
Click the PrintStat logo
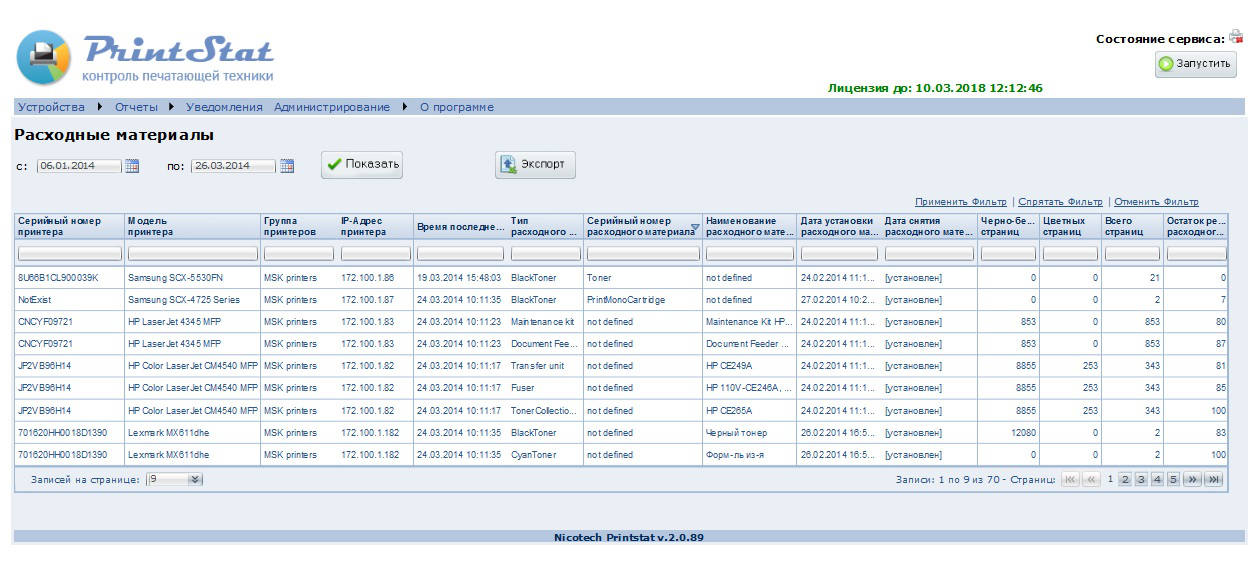(x=145, y=58)
